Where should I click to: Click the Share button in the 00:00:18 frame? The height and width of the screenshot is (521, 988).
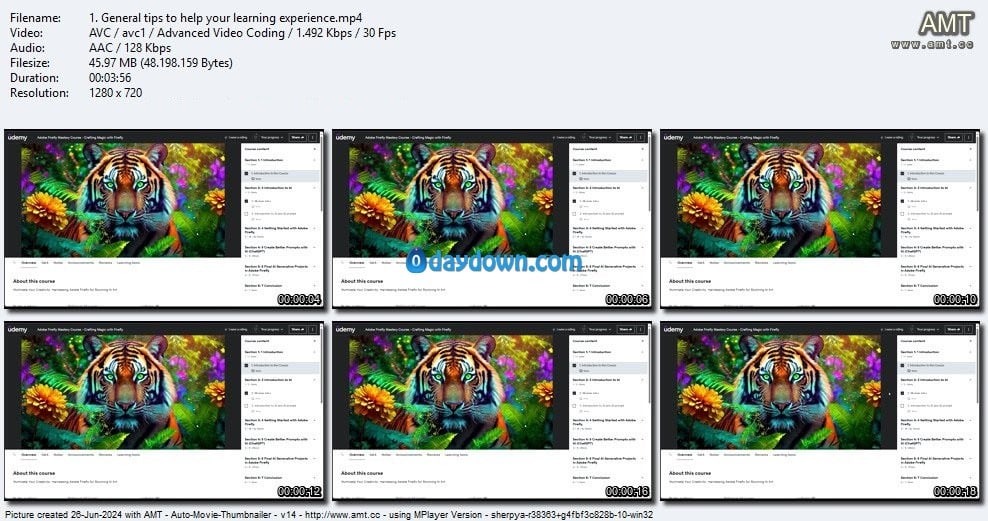click(954, 329)
